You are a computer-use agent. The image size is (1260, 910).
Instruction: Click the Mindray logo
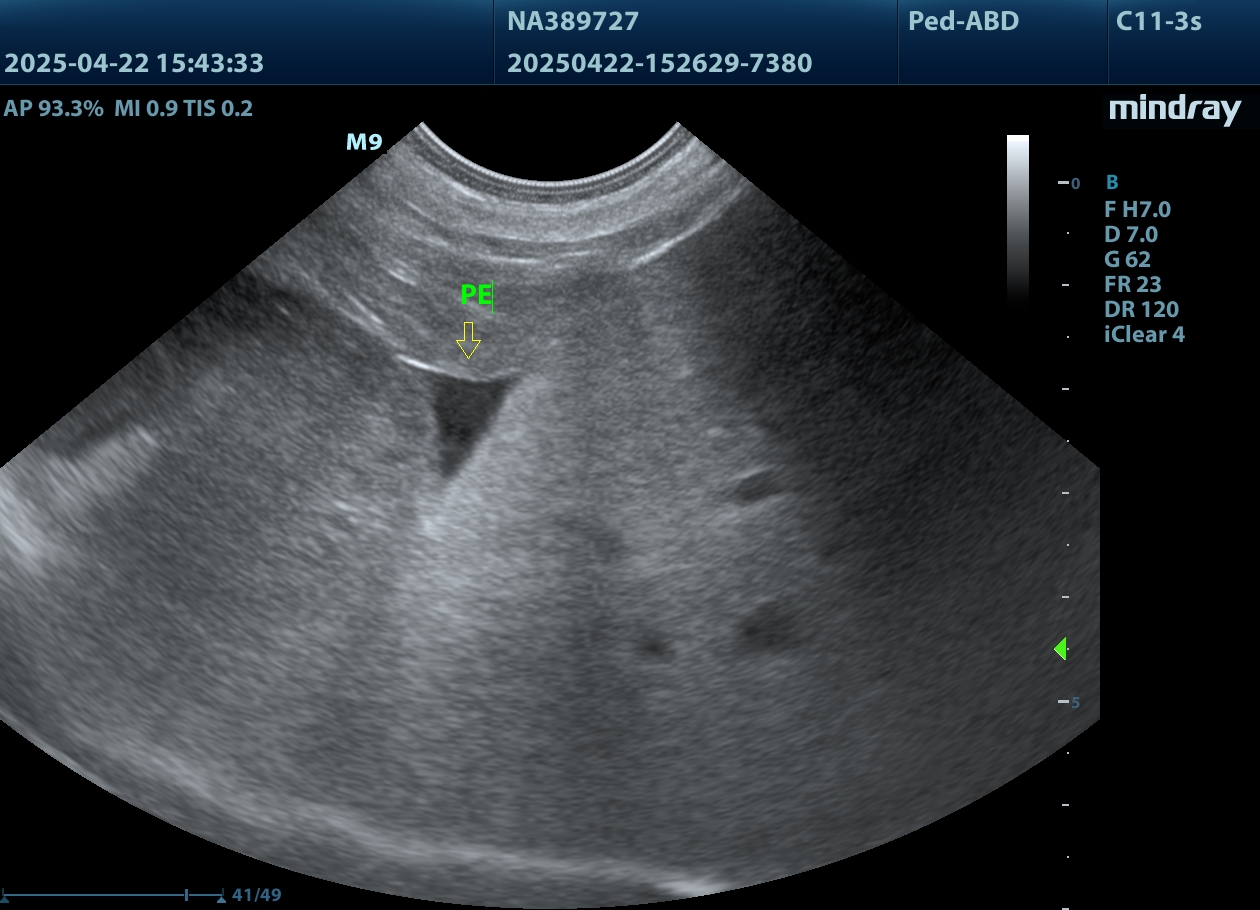(1174, 110)
